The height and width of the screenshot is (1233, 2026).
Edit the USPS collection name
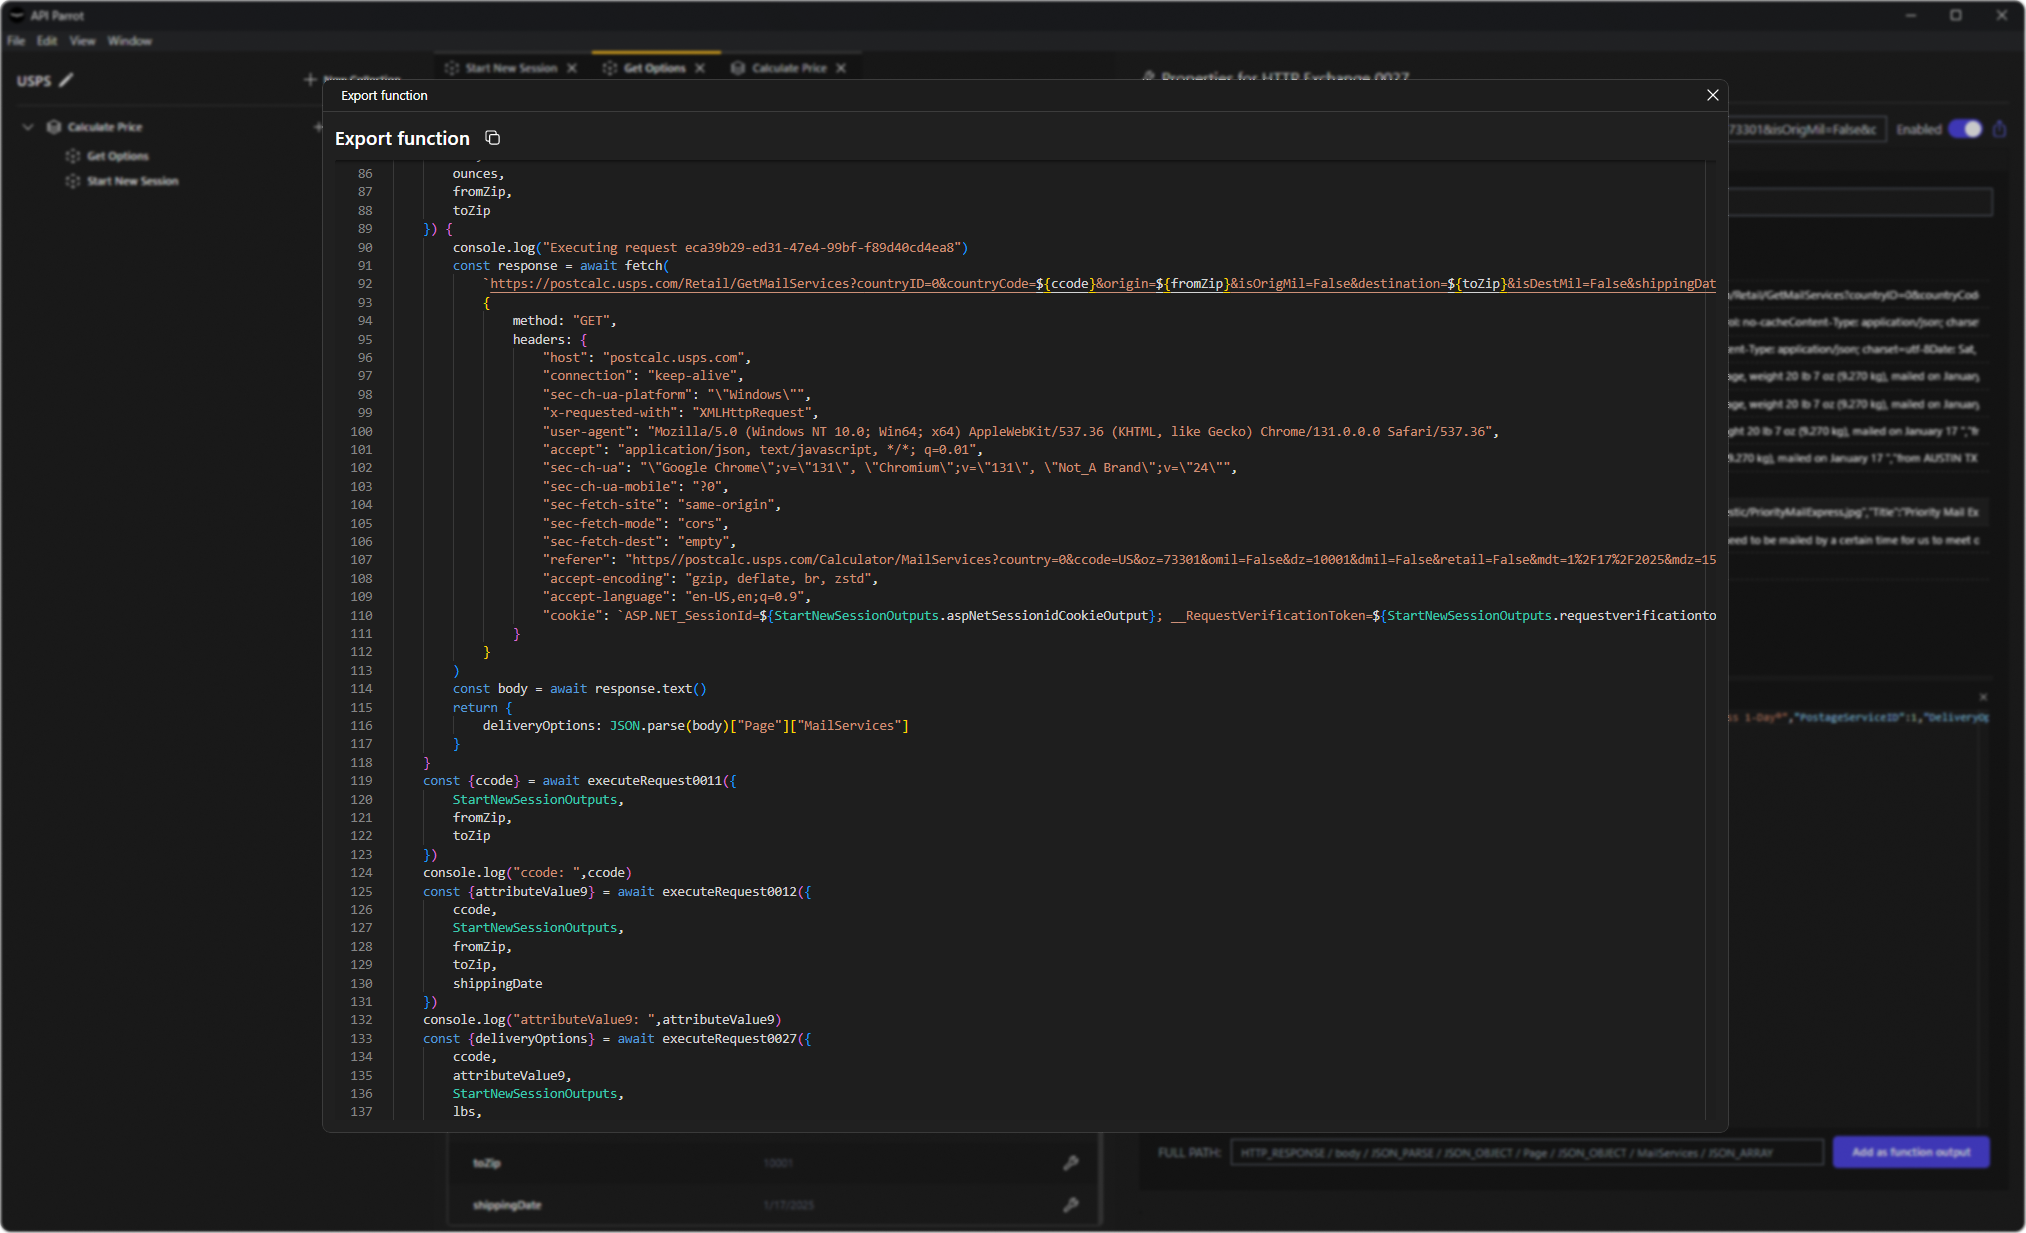click(x=66, y=80)
